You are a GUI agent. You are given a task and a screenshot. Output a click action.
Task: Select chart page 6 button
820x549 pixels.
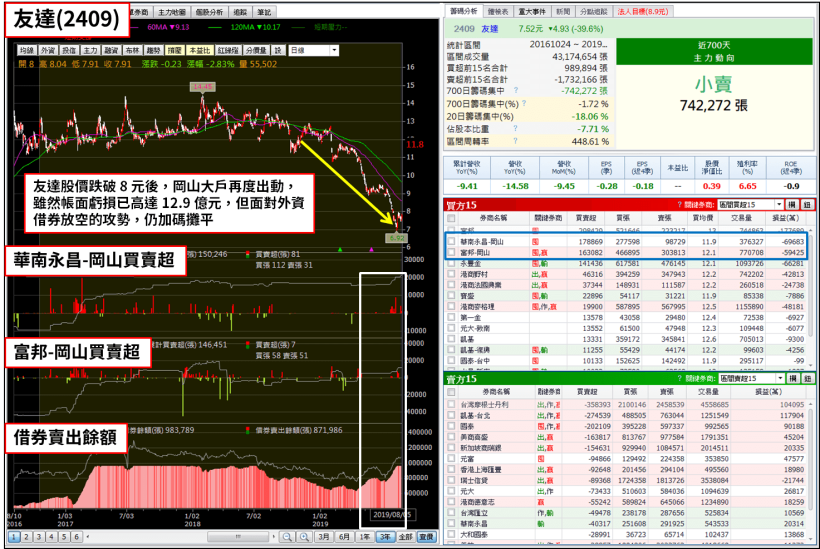76,536
